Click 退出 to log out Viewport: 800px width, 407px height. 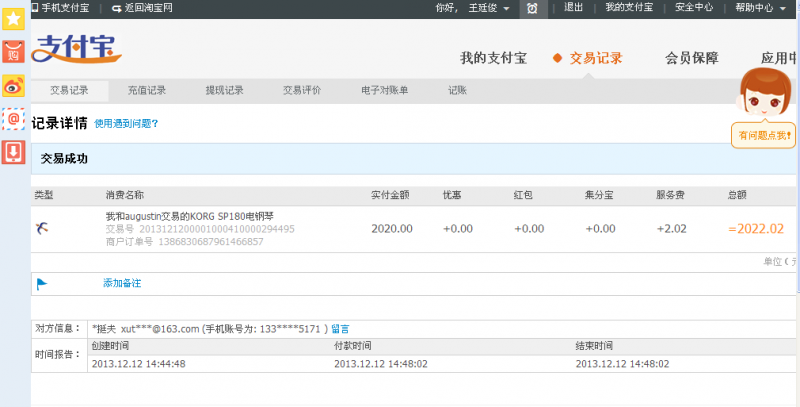[x=574, y=8]
